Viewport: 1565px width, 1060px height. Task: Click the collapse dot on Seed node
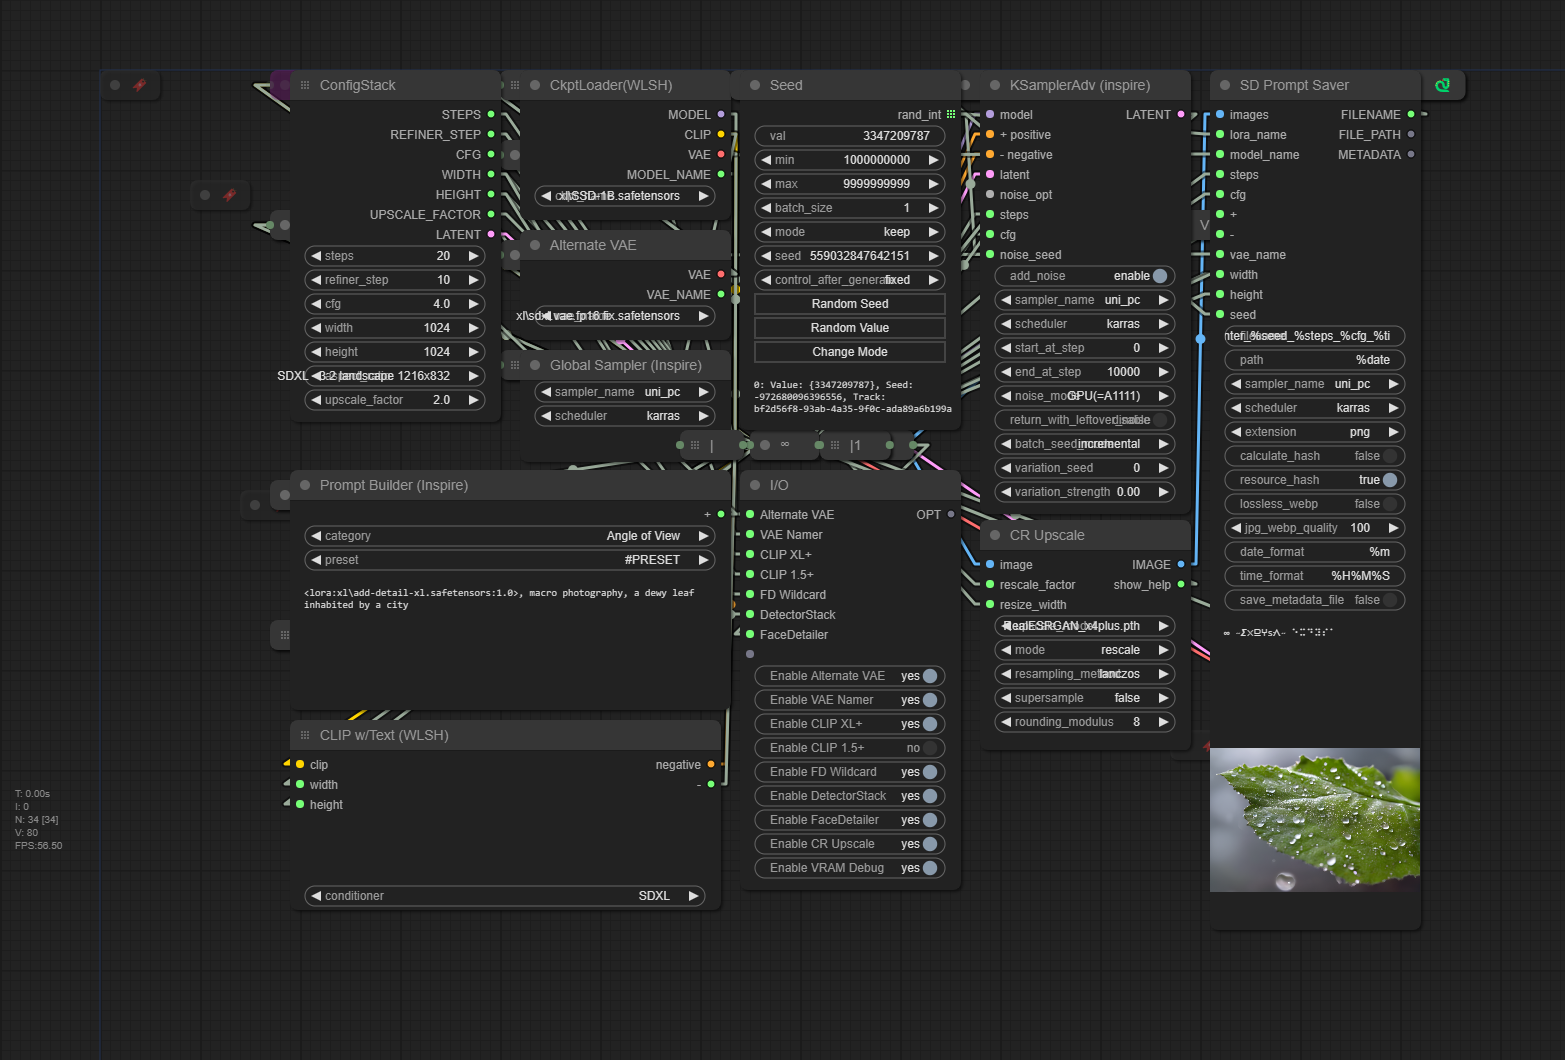[755, 85]
